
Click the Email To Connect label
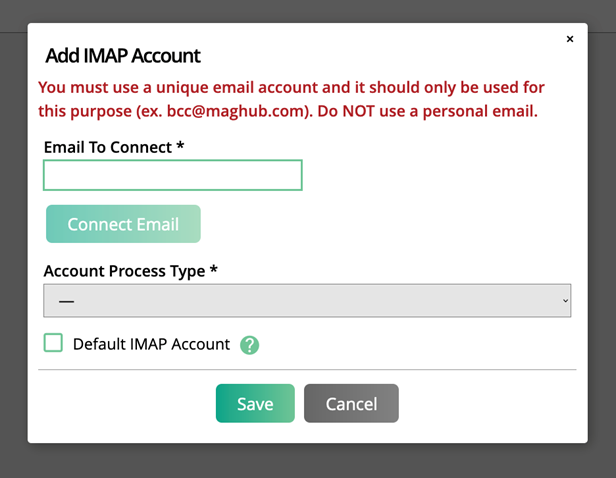pos(108,147)
